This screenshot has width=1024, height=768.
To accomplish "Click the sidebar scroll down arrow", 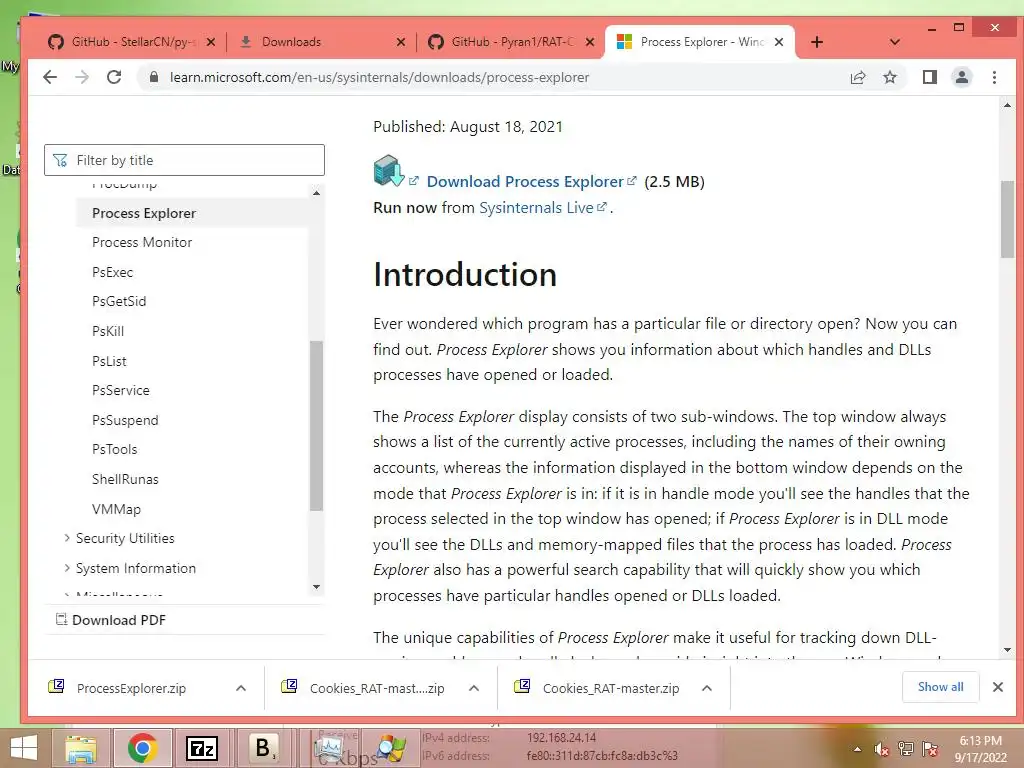I will click(316, 587).
